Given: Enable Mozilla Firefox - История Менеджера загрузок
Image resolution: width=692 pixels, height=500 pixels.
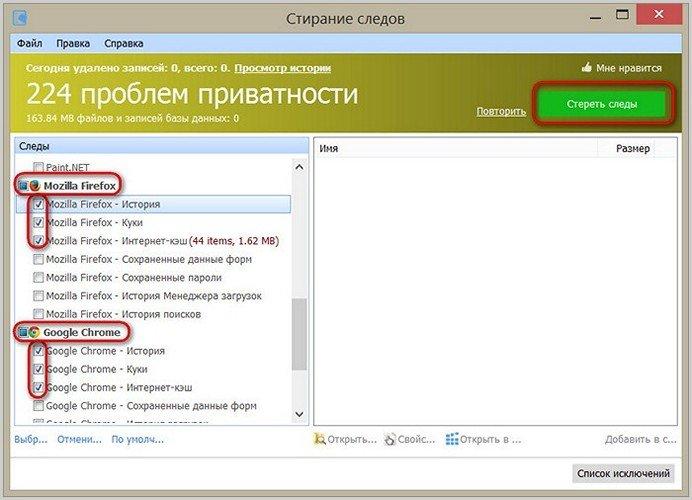Looking at the screenshot, I should pos(38,296).
